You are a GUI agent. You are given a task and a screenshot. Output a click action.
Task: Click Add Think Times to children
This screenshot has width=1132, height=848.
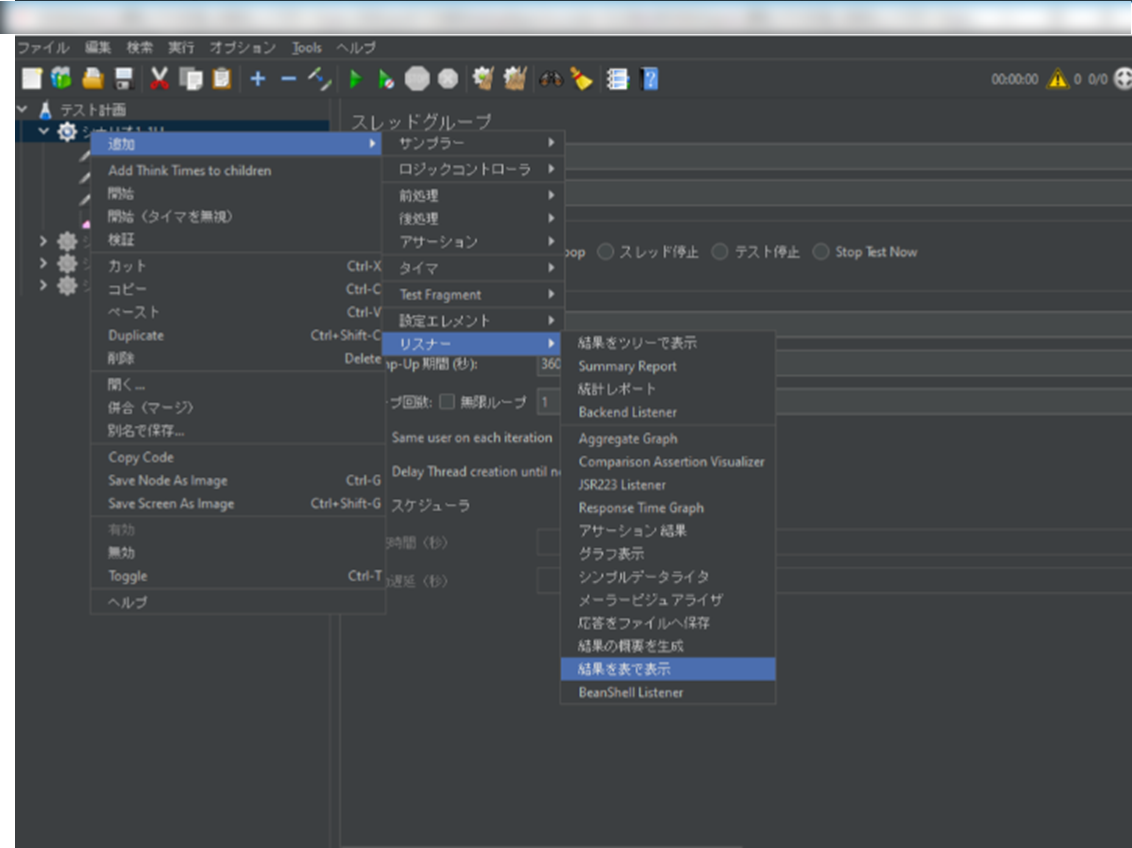[238, 170]
